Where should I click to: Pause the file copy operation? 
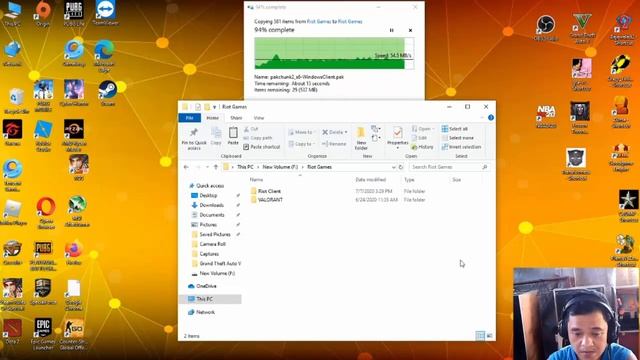pos(391,30)
